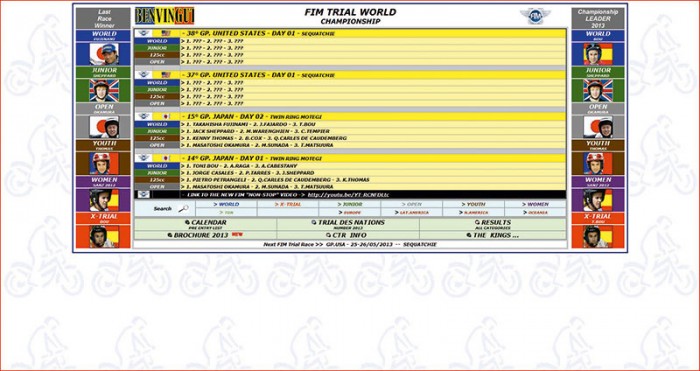Click the FIM logo in the header
The width and height of the screenshot is (700, 371).
[535, 16]
